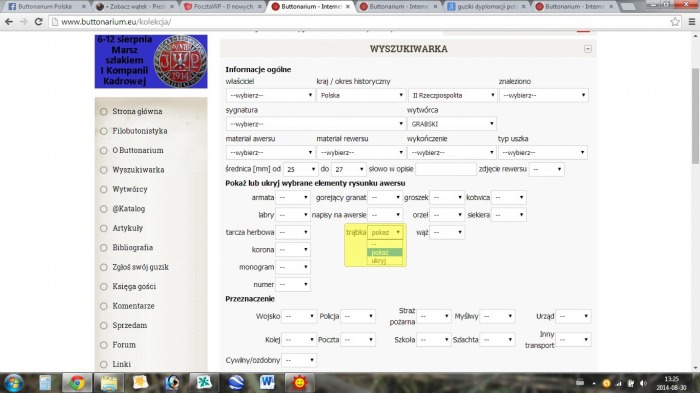
Task: Click the Marsz szlakiem Kompanii Kadrowej banner
Action: point(151,62)
